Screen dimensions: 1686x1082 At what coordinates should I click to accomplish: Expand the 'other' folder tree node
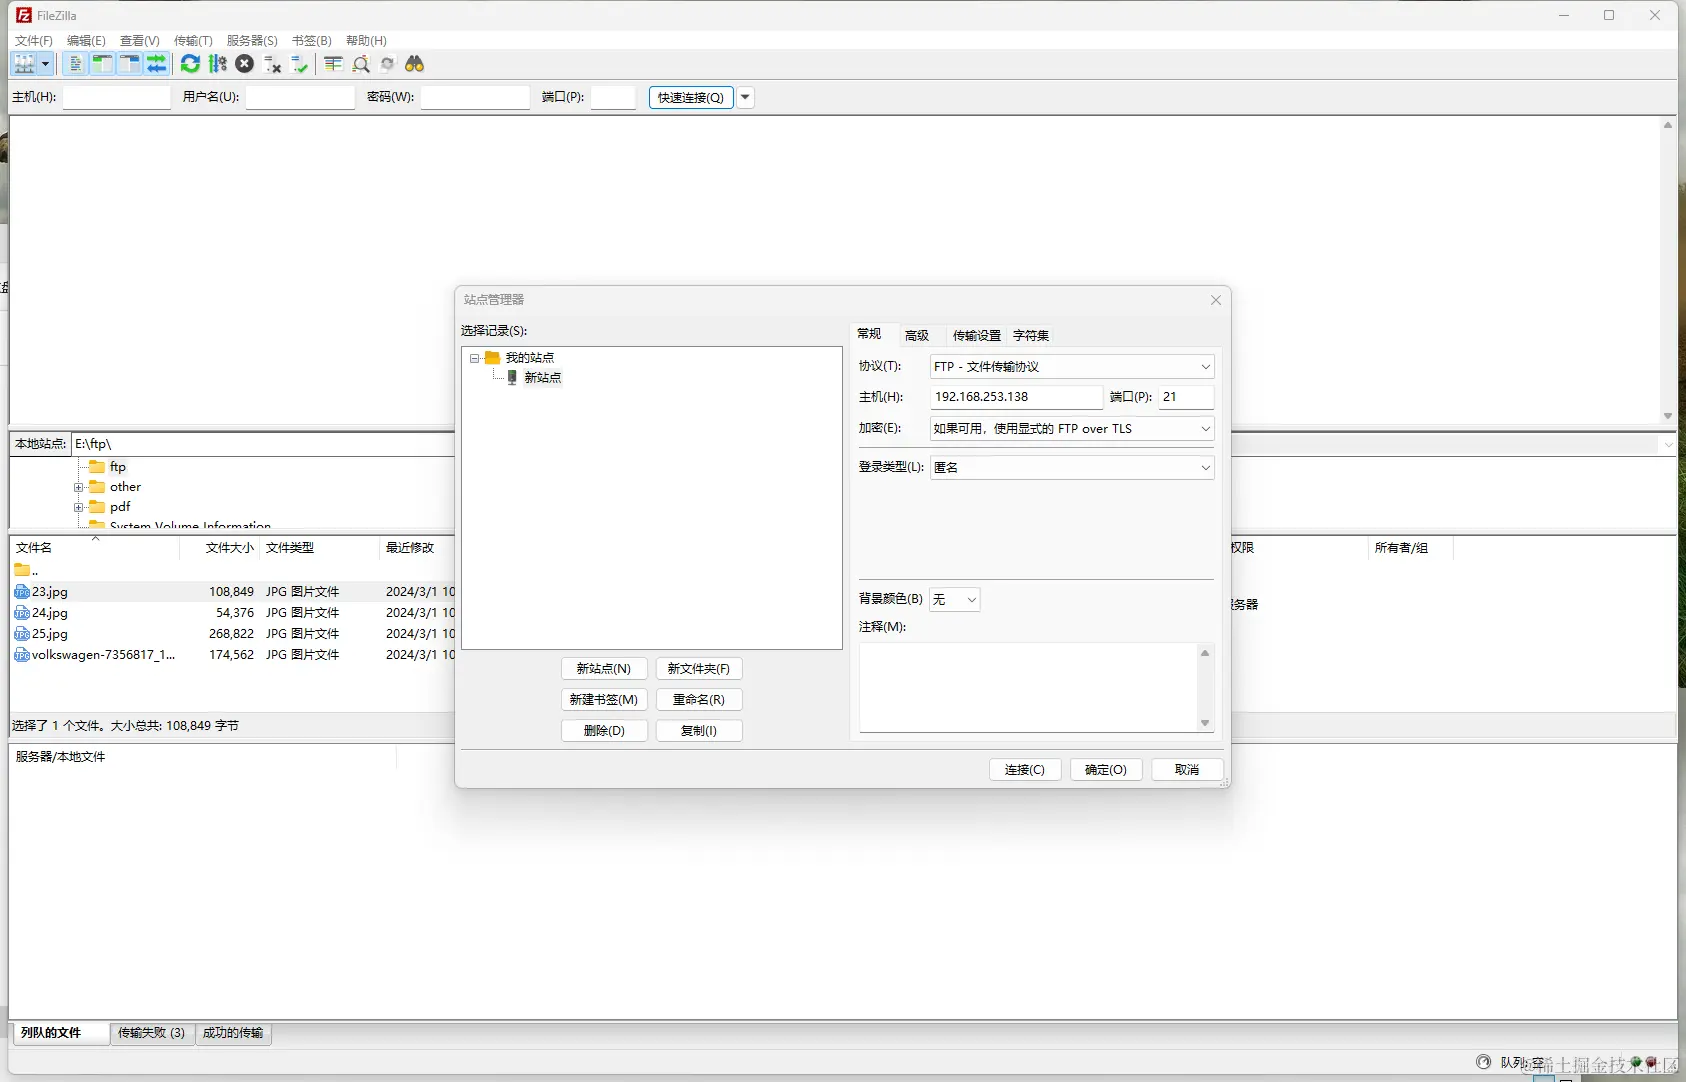78,488
